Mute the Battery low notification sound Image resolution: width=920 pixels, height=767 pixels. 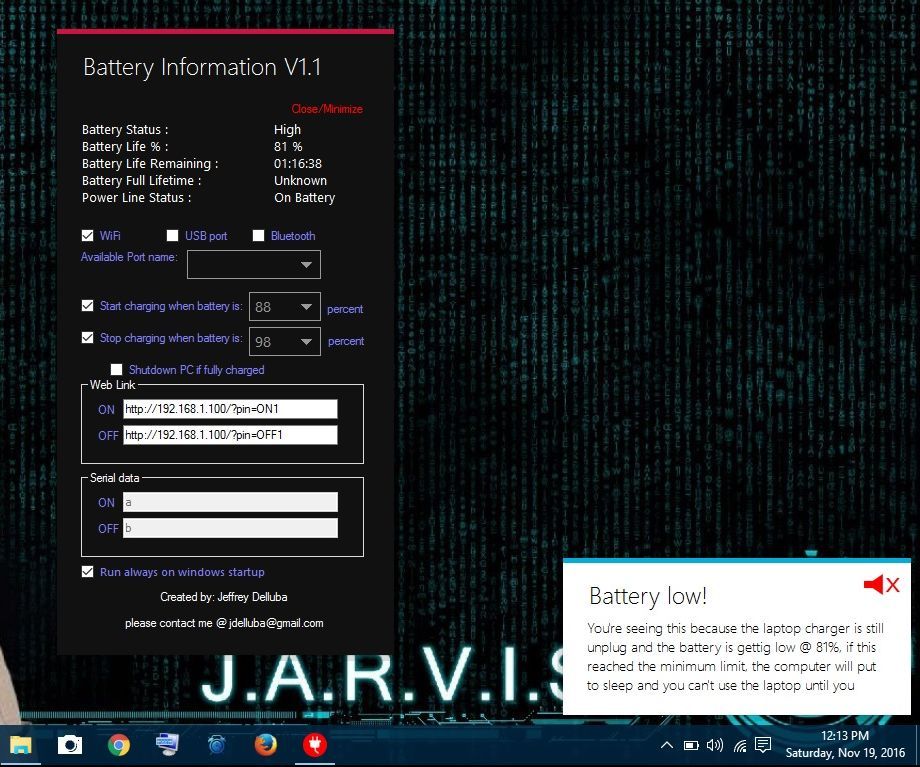point(873,584)
